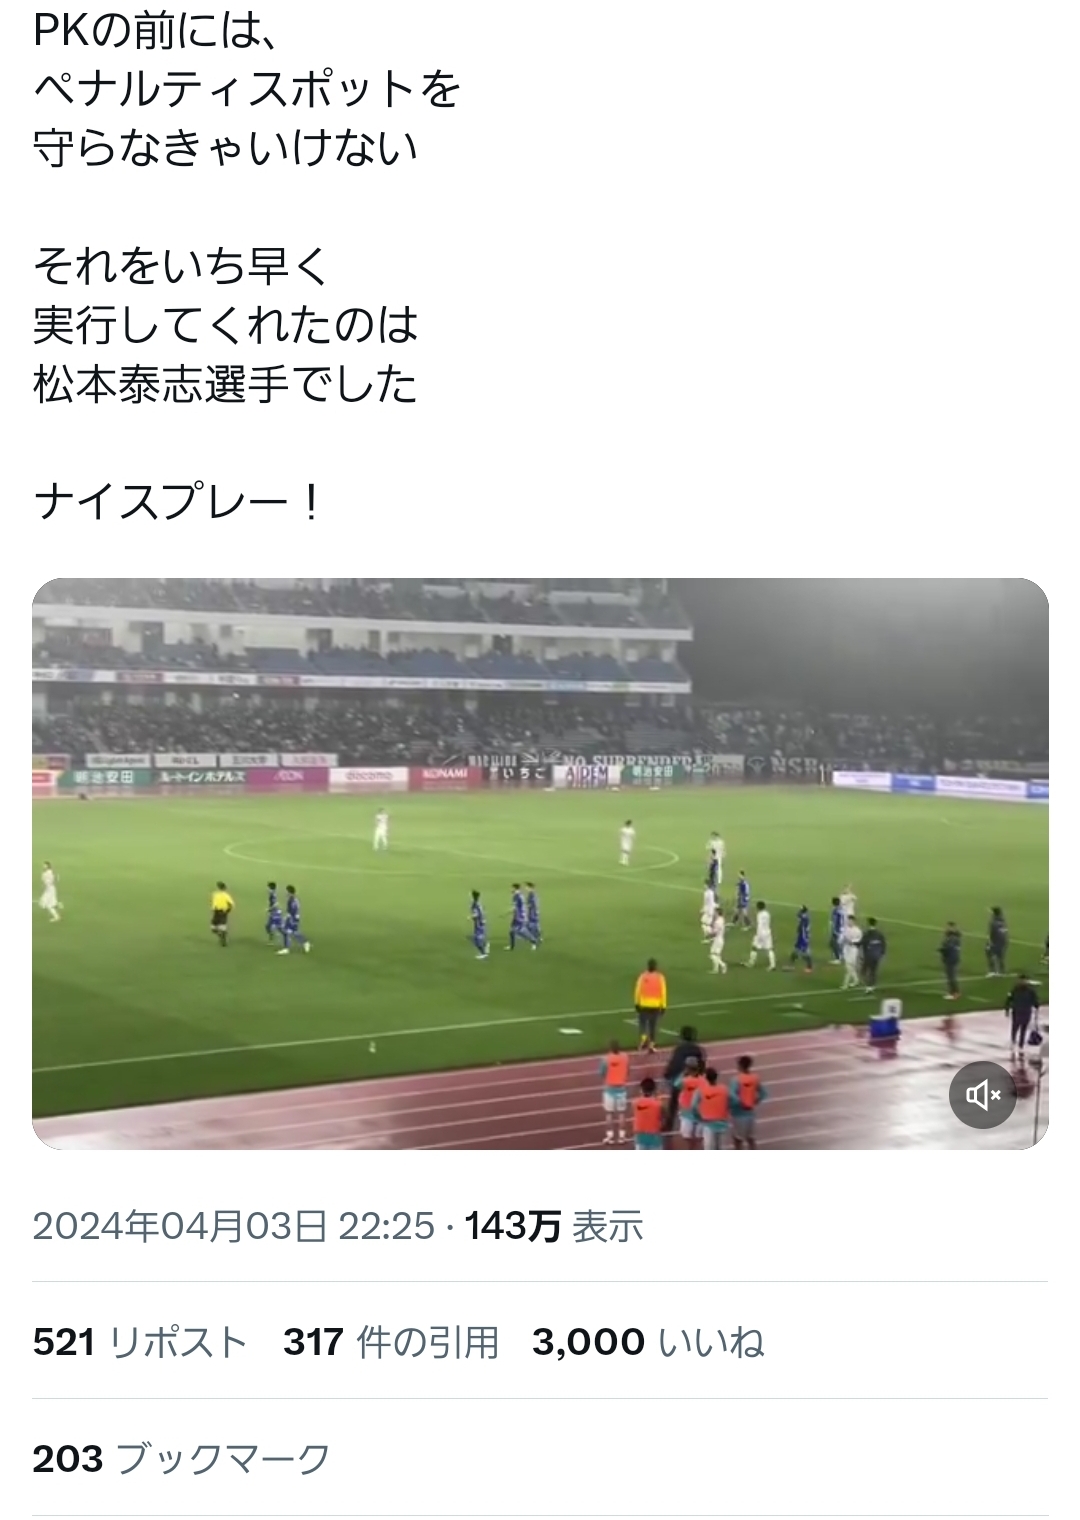Image resolution: width=1080 pixels, height=1520 pixels.
Task: Play the embedded soccer match video
Action: [x=540, y=863]
